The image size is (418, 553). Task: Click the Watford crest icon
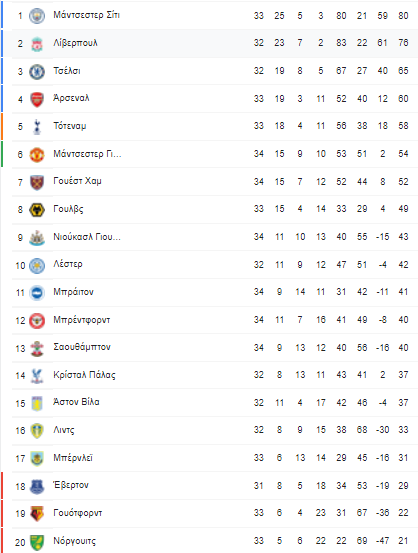pos(37,514)
